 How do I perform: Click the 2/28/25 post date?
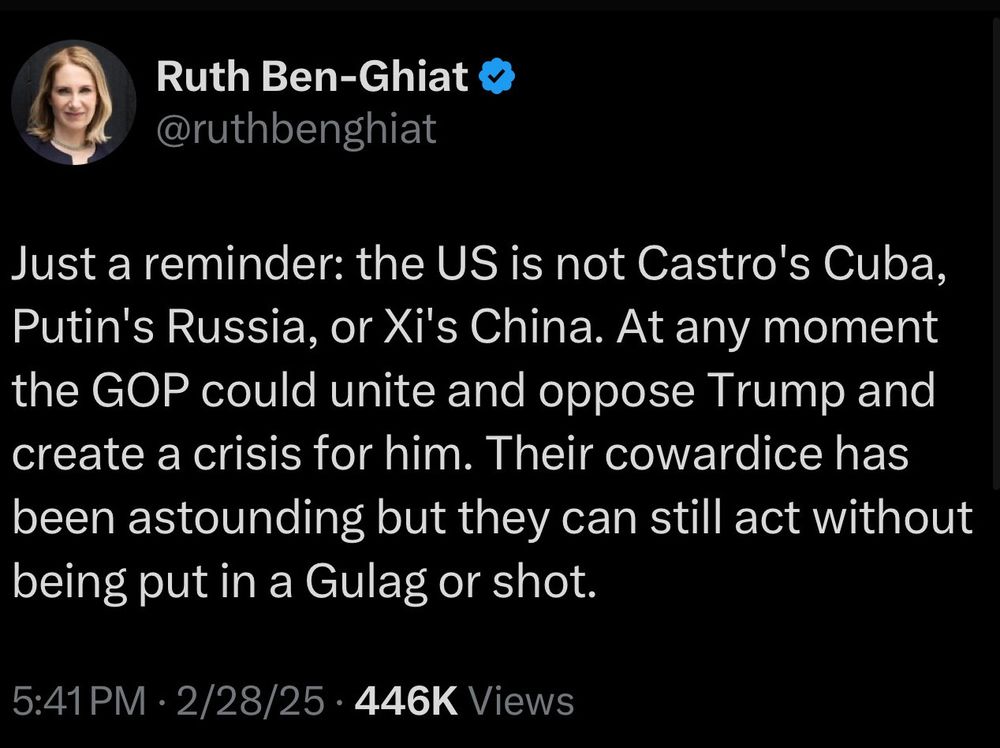click(251, 701)
